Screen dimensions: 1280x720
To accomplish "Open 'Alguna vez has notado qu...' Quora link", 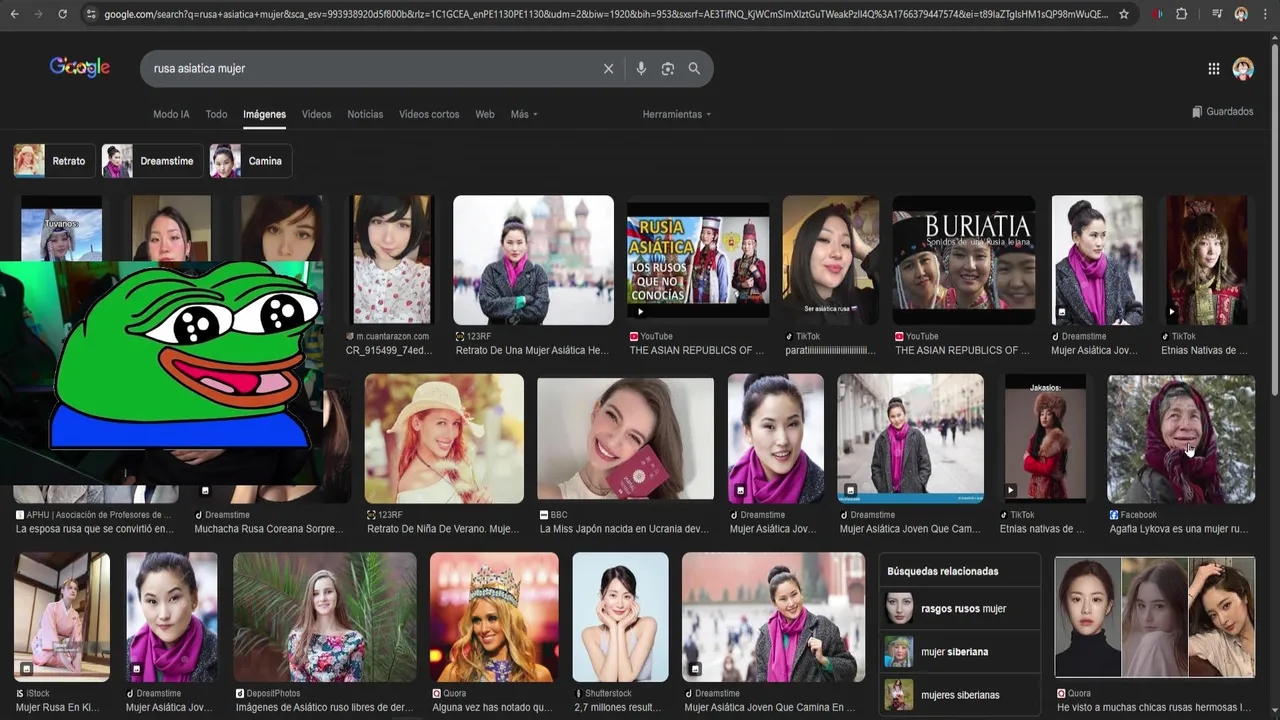I will [492, 707].
